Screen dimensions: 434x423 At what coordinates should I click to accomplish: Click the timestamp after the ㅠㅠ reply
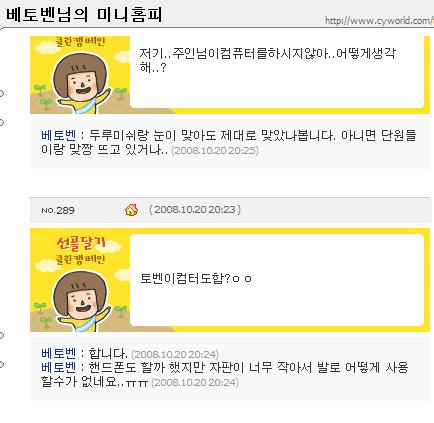click(x=195, y=382)
